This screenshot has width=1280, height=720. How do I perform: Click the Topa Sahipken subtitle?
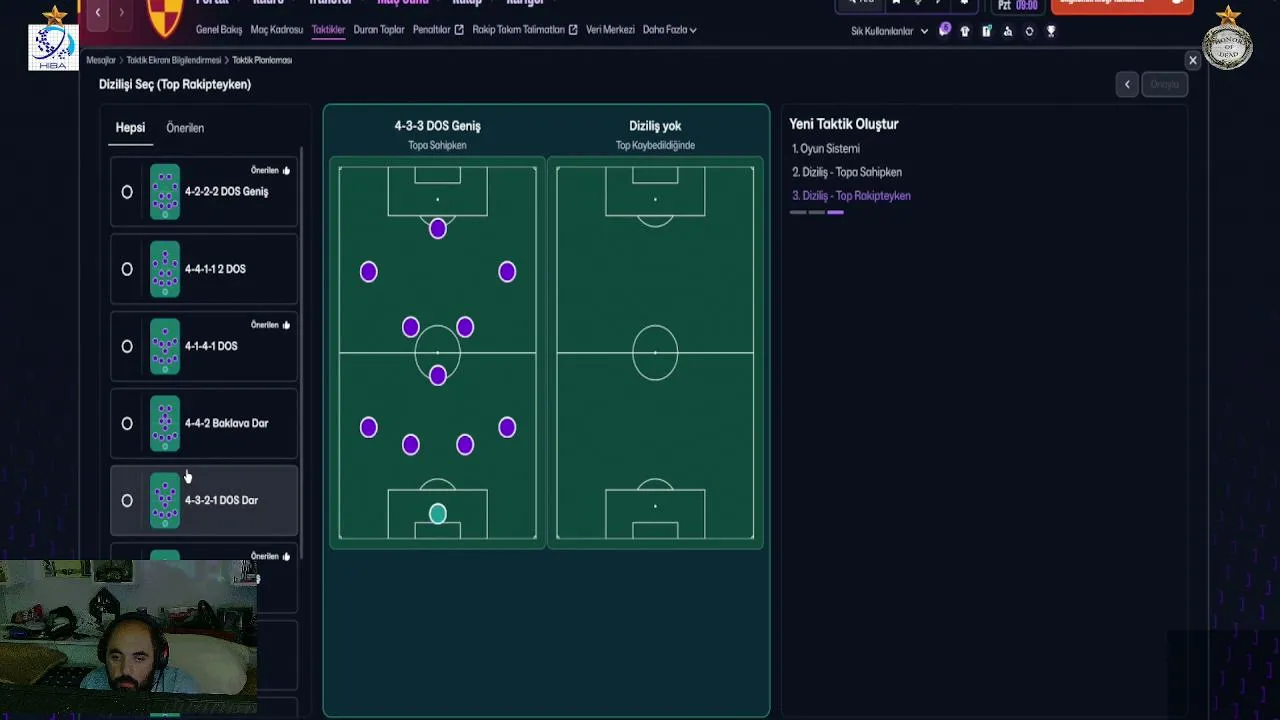[437, 145]
